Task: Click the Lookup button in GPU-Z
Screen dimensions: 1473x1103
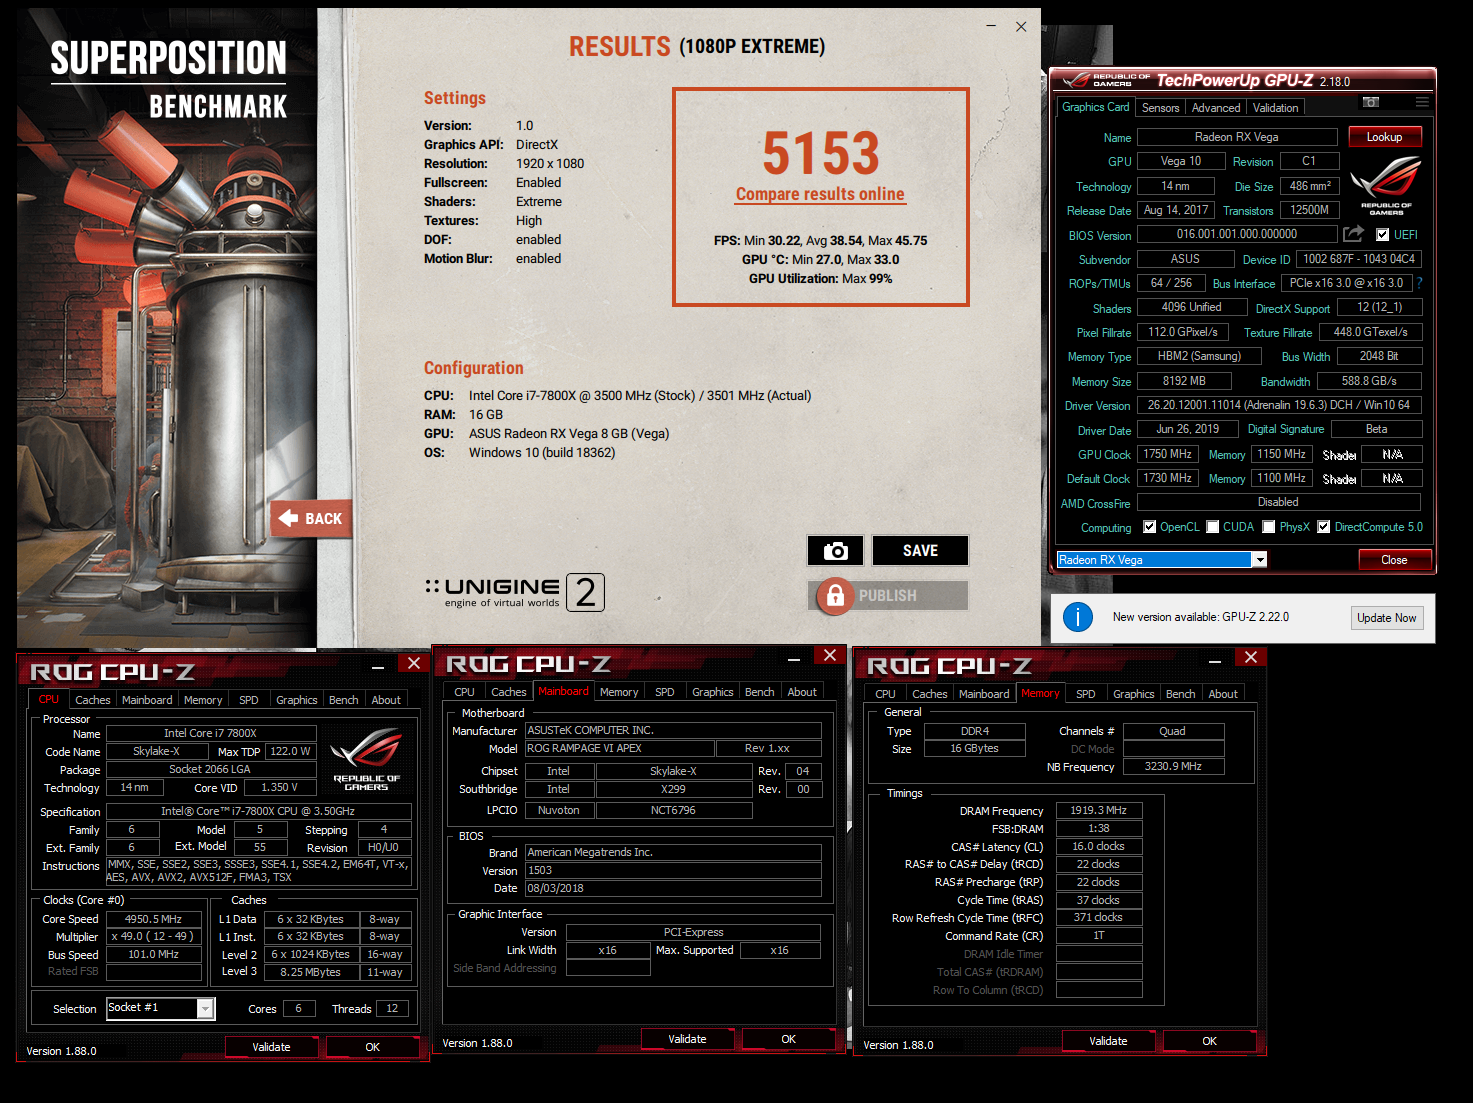Action: tap(1385, 137)
